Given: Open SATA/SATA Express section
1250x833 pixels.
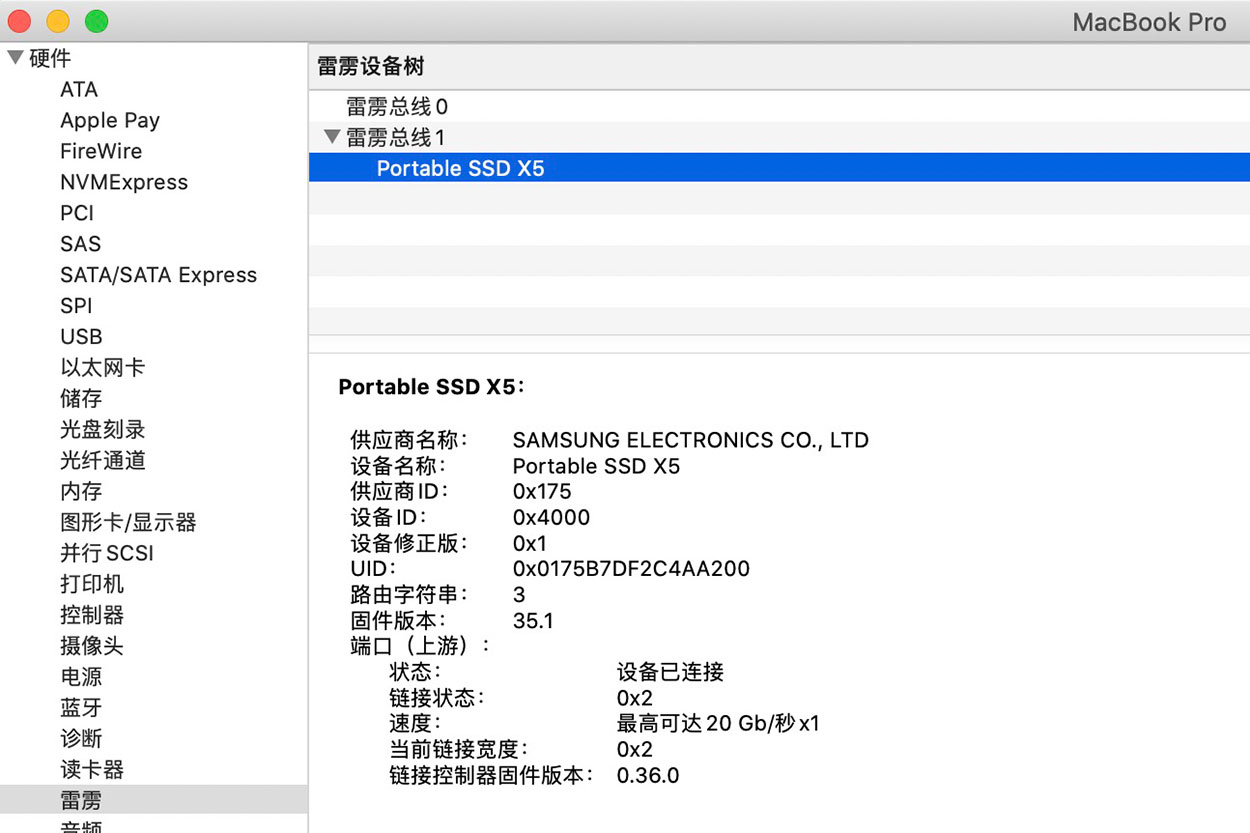Looking at the screenshot, I should pyautogui.click(x=158, y=275).
